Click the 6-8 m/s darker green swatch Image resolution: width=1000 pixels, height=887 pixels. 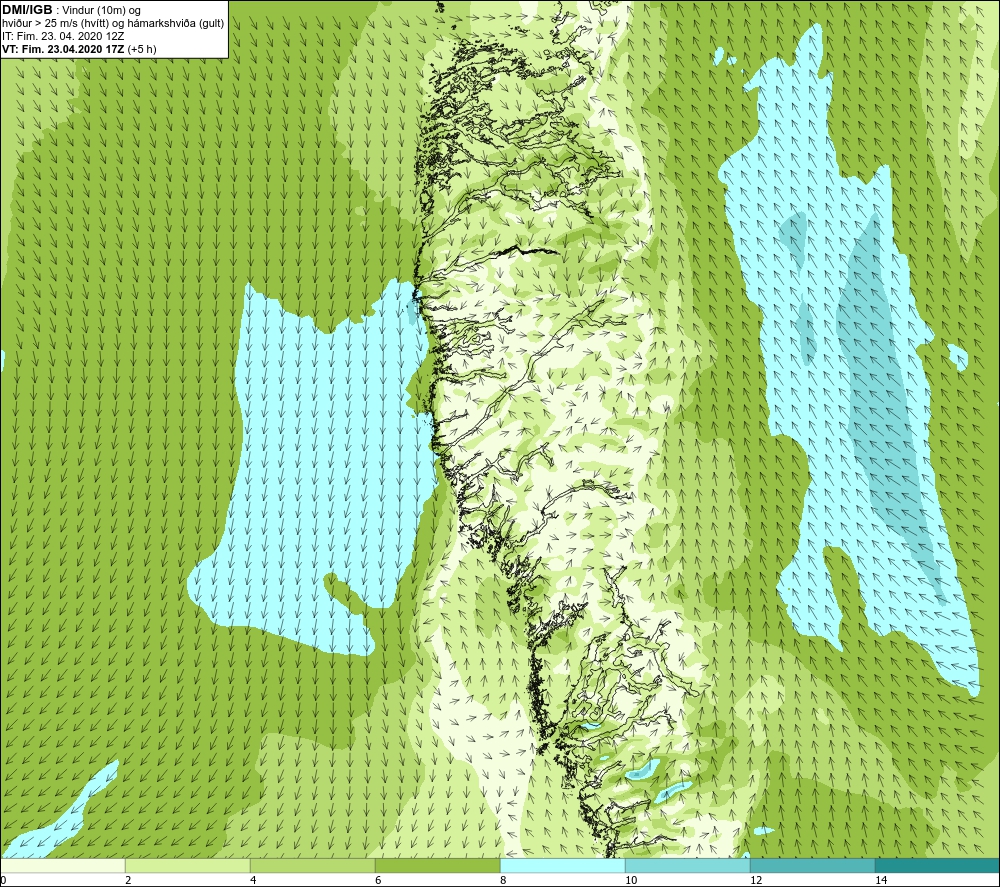tap(438, 865)
